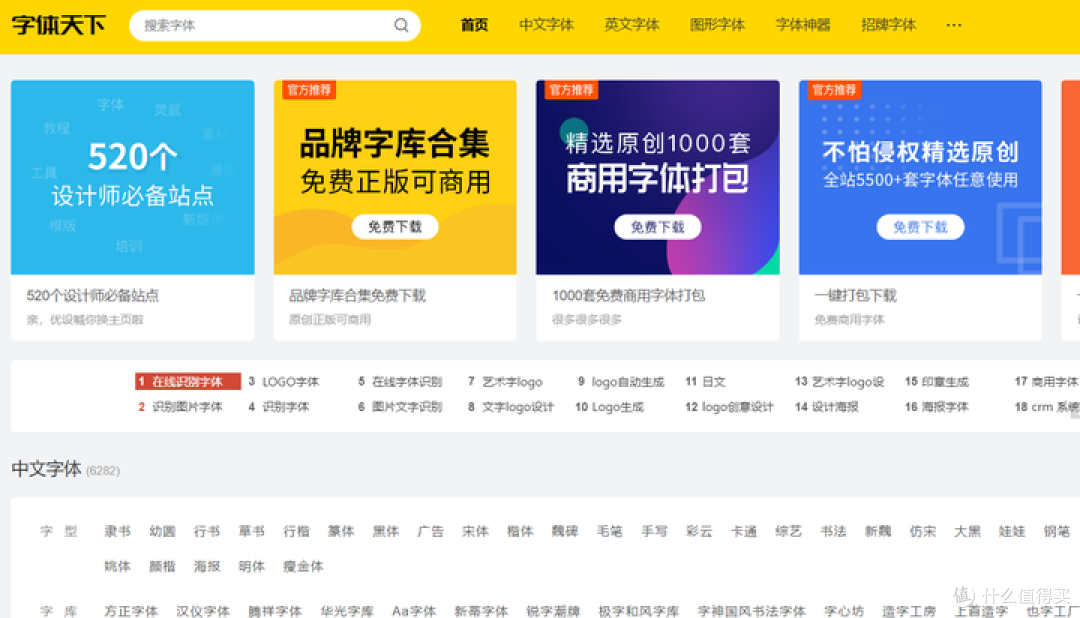Filter by font type 仿宋
This screenshot has height=618, width=1080.
pyautogui.click(x=922, y=531)
